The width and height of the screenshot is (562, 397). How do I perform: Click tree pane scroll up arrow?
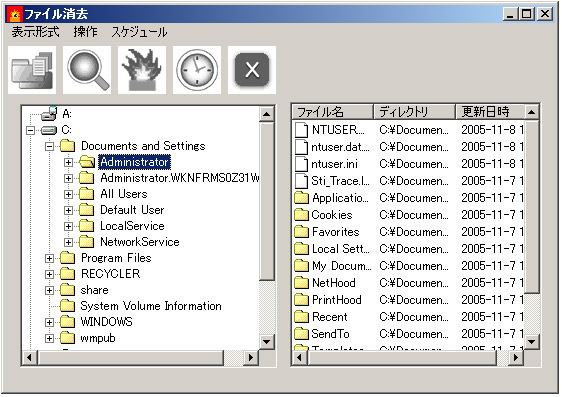click(x=266, y=114)
